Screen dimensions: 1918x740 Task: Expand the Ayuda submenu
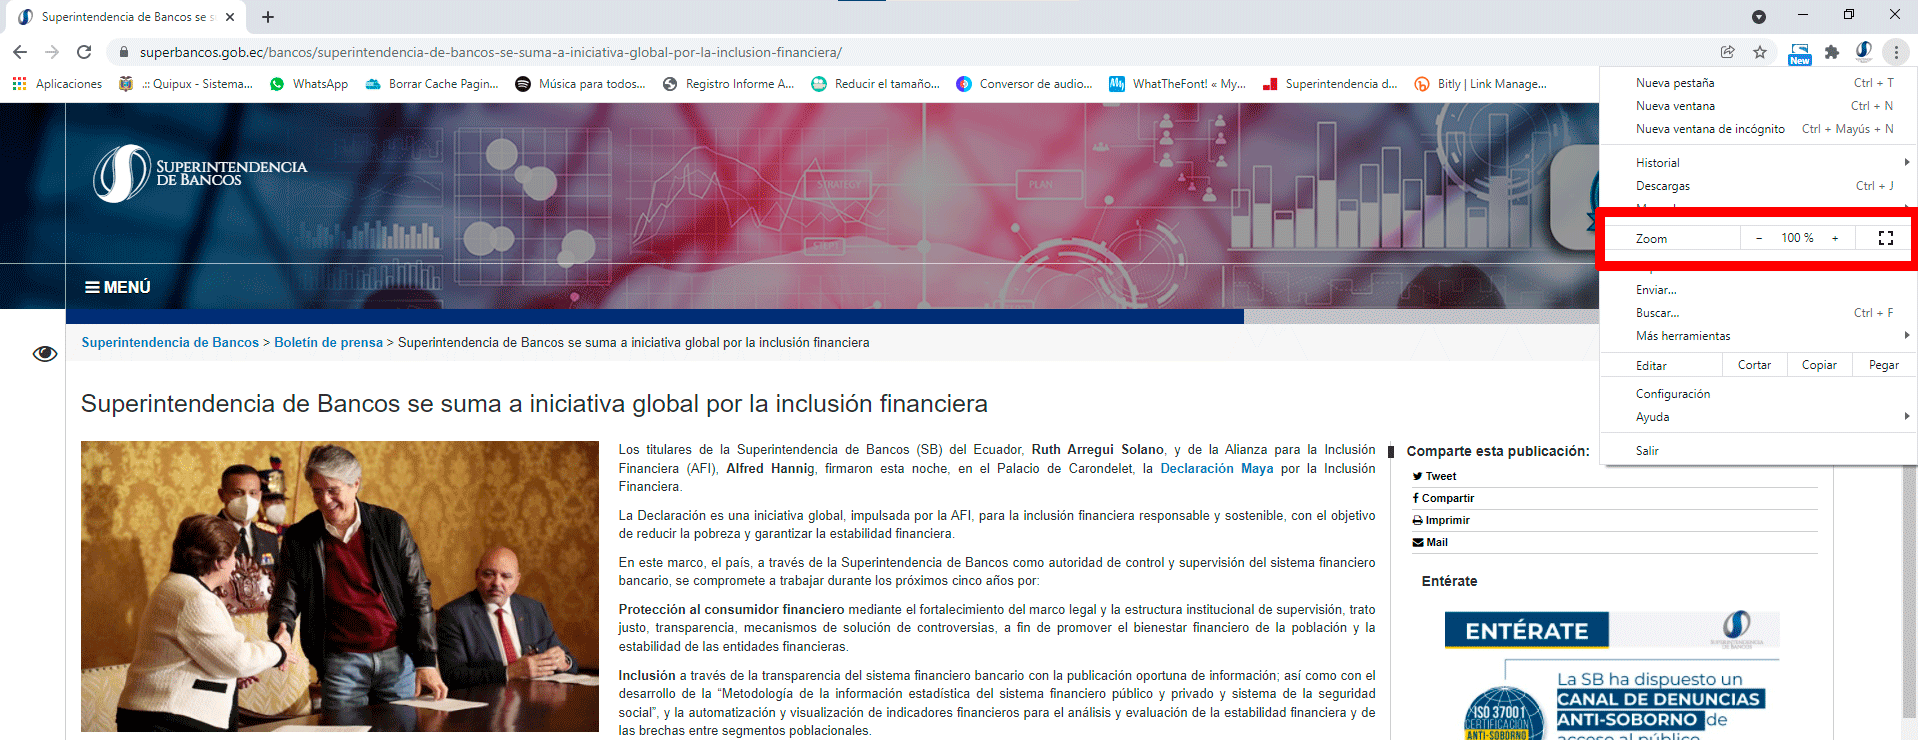pos(1757,417)
